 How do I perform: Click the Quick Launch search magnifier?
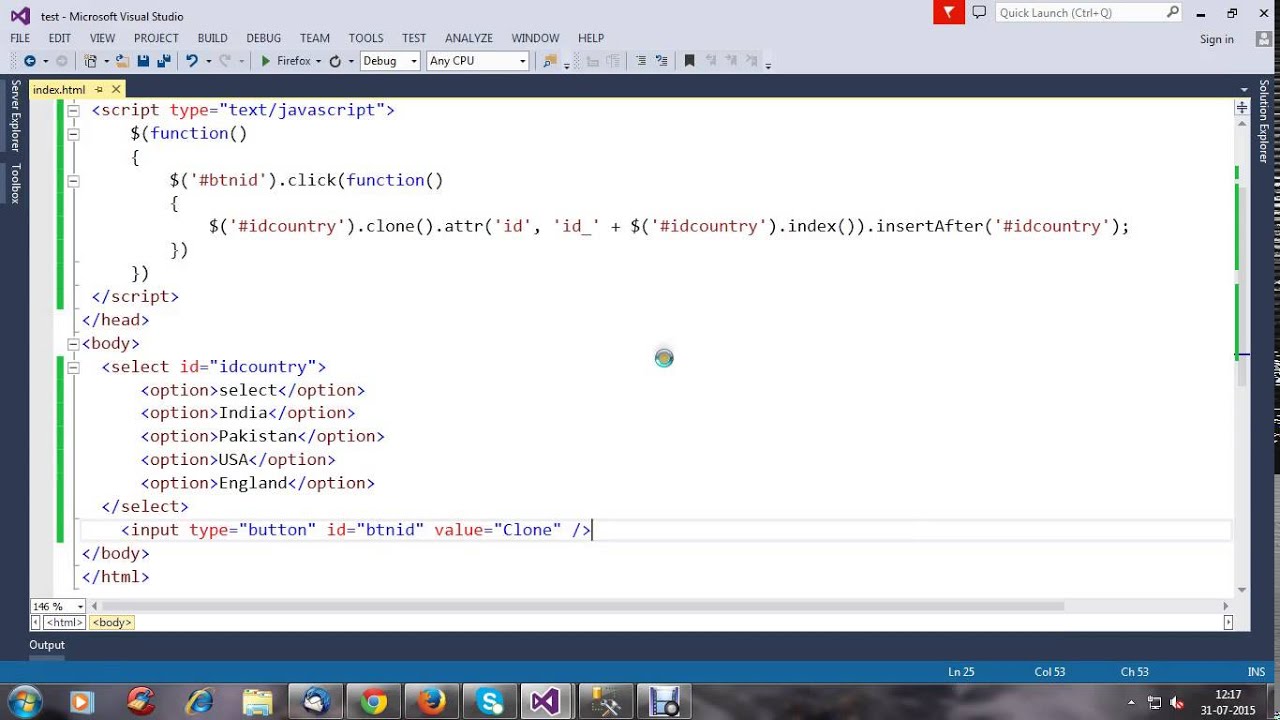click(x=1173, y=12)
